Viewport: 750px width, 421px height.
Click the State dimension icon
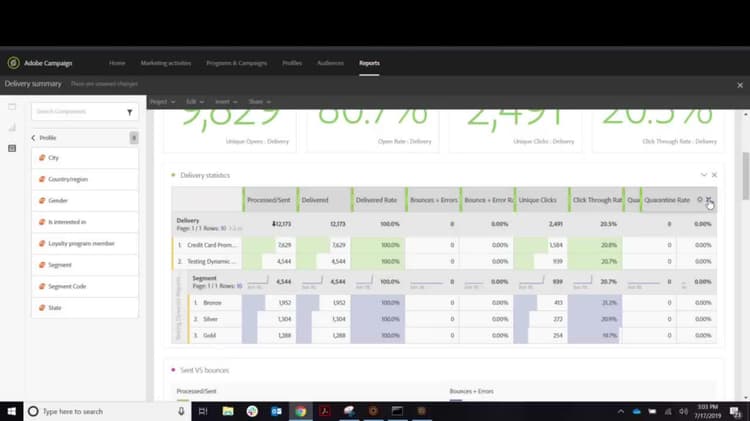point(42,308)
